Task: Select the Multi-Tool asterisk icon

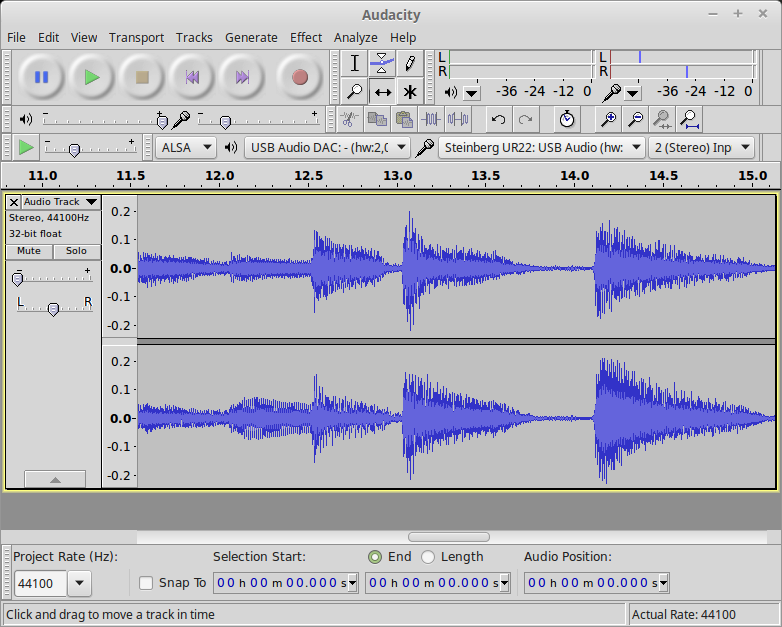Action: pyautogui.click(x=410, y=92)
